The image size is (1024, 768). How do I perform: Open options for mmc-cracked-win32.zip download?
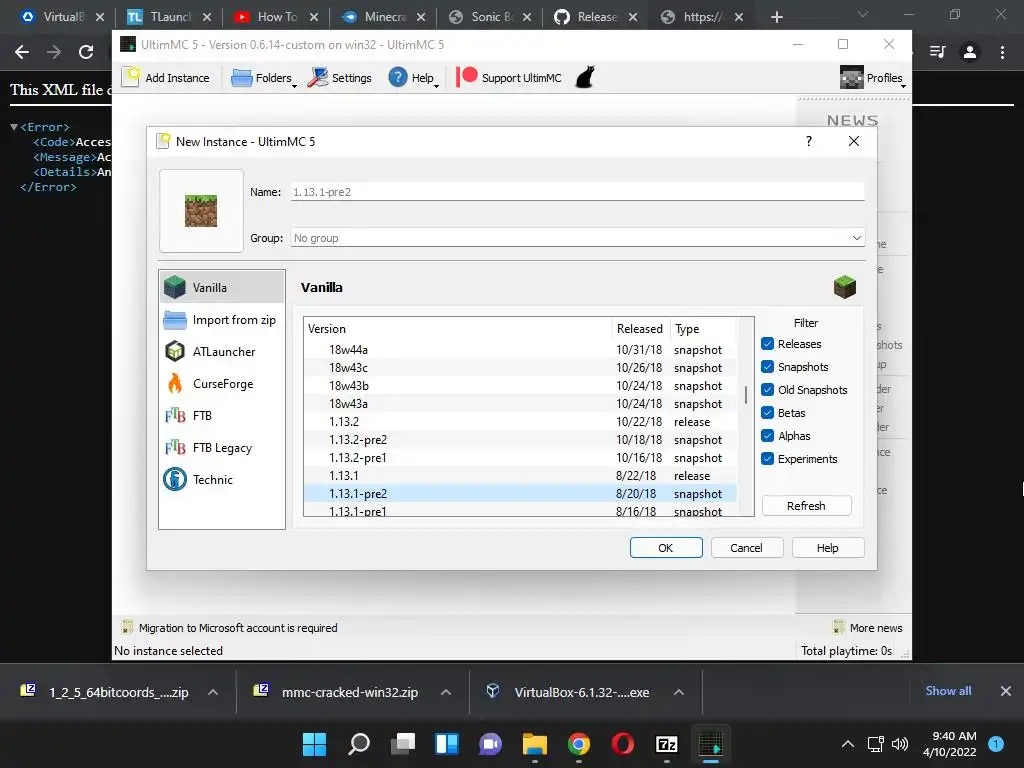coord(446,692)
